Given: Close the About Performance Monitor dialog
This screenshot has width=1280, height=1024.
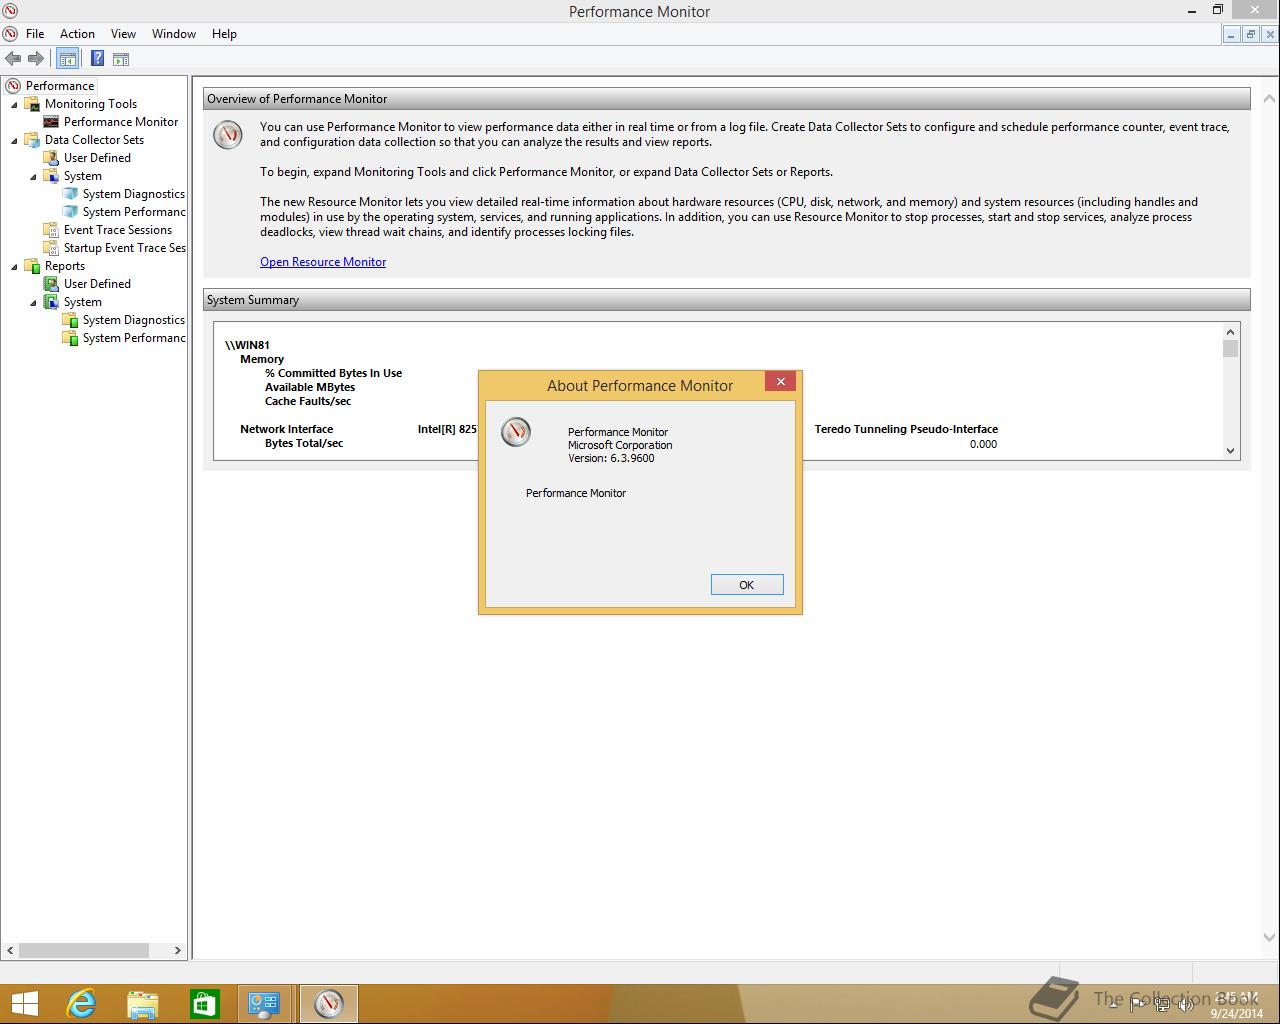Looking at the screenshot, I should coord(781,381).
